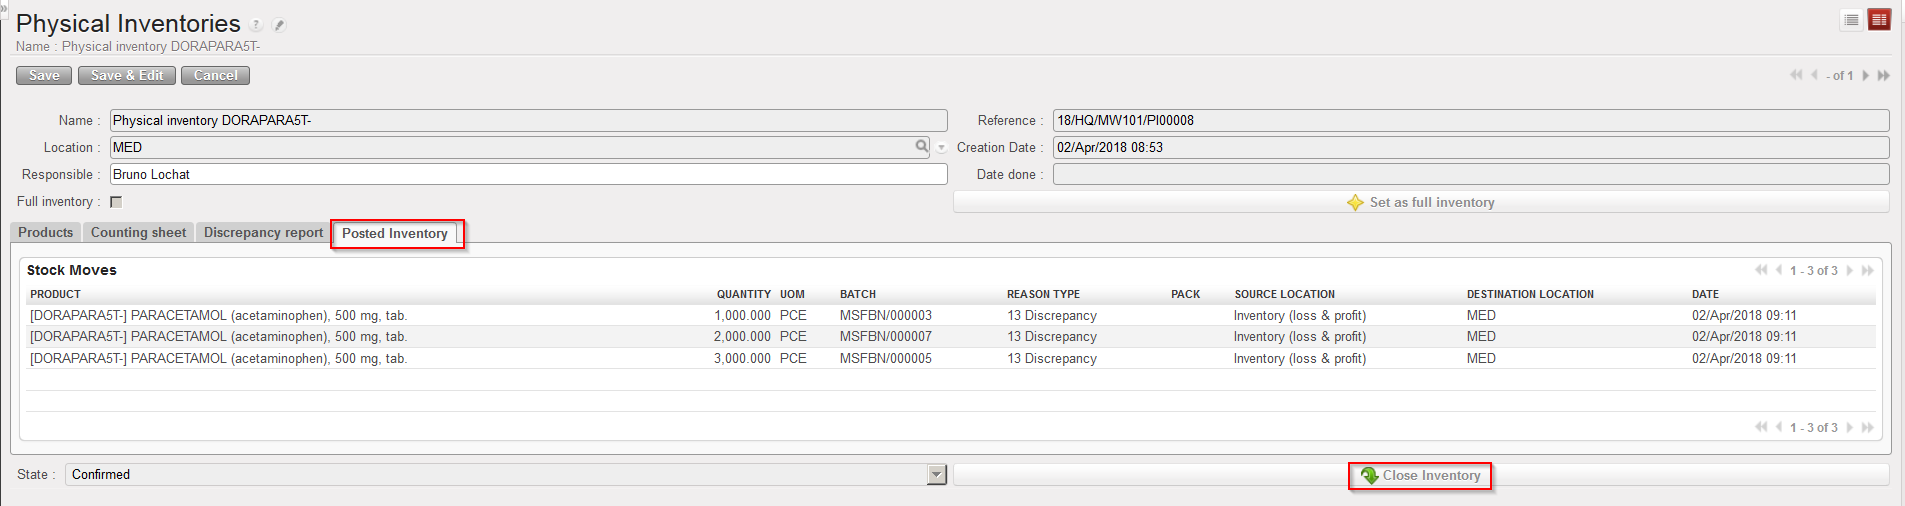Open the Location field small dropdown arrow
This screenshot has width=1905, height=506.
(941, 148)
